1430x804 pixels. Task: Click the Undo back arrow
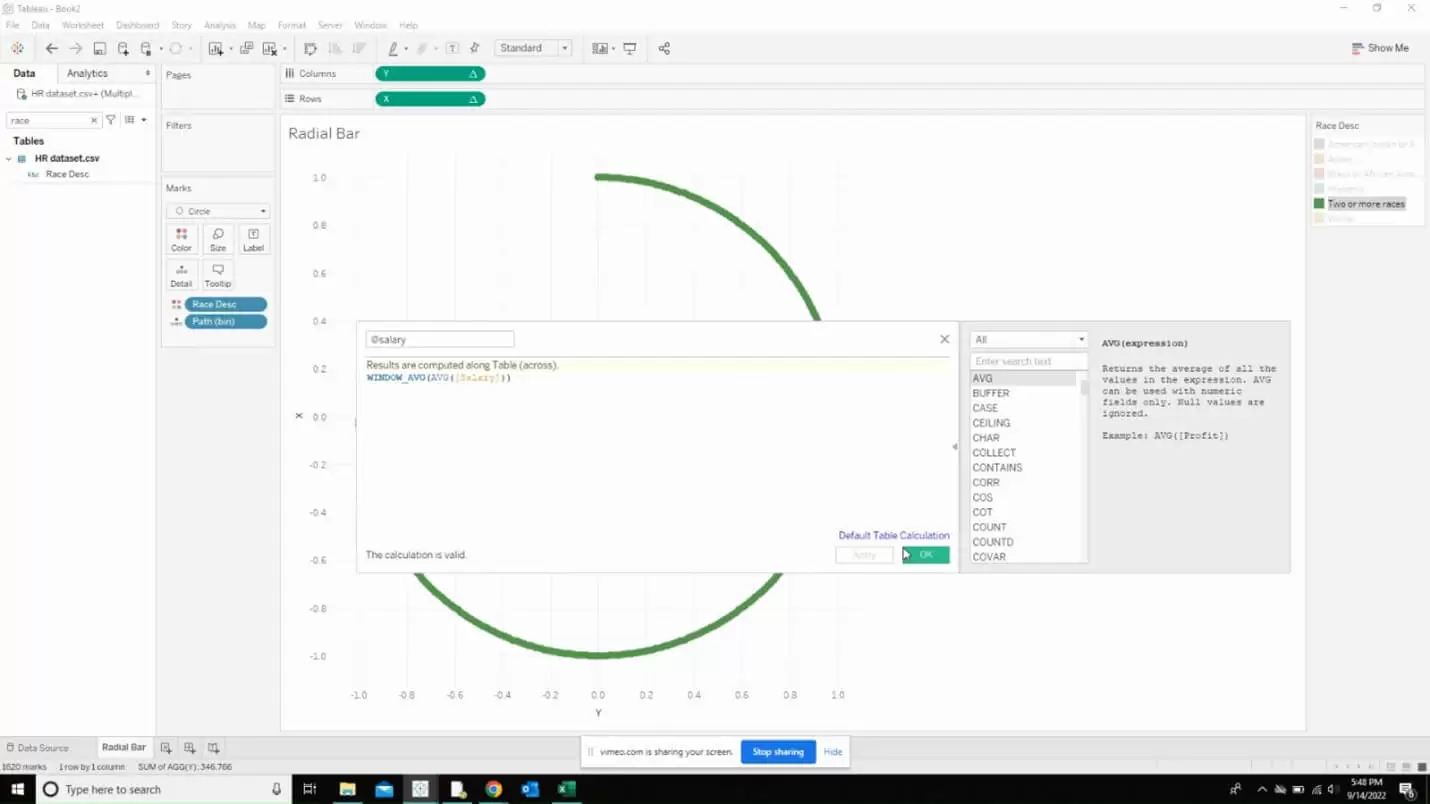(52, 48)
